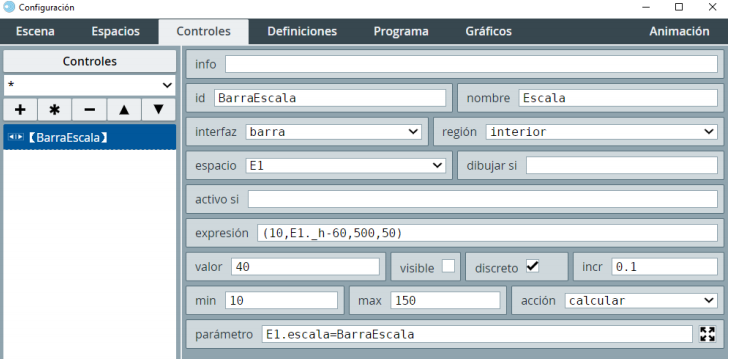The image size is (730, 360).
Task: Open the acción dropdown set to calcular
Action: coord(641,301)
